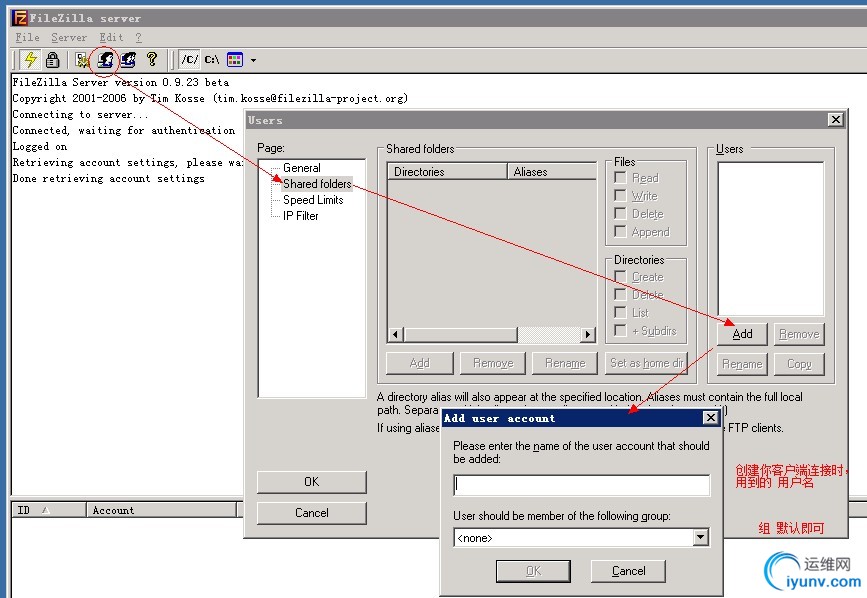Click Add button in Users group
Viewport: 867px width, 598px height.
coord(742,334)
